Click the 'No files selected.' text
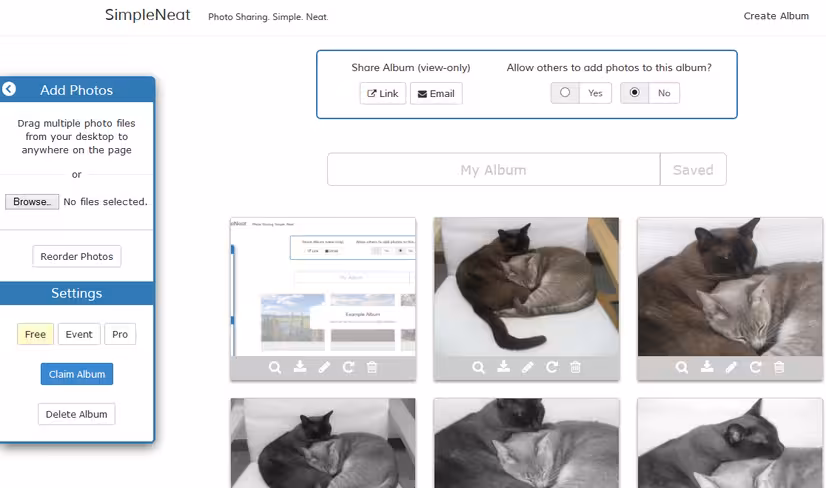 tap(105, 202)
